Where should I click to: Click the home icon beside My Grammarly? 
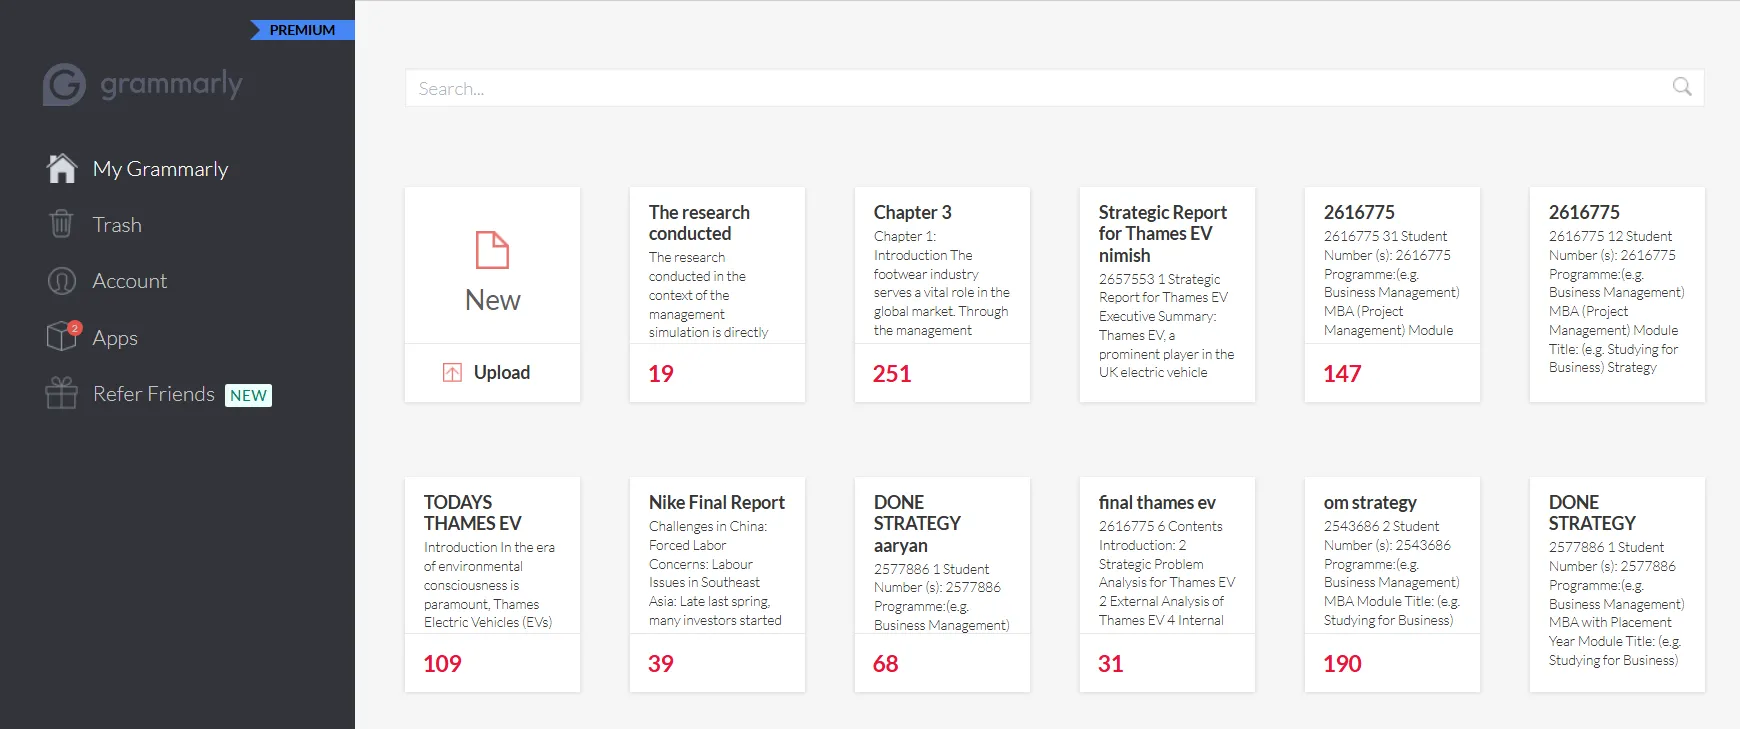tap(62, 168)
